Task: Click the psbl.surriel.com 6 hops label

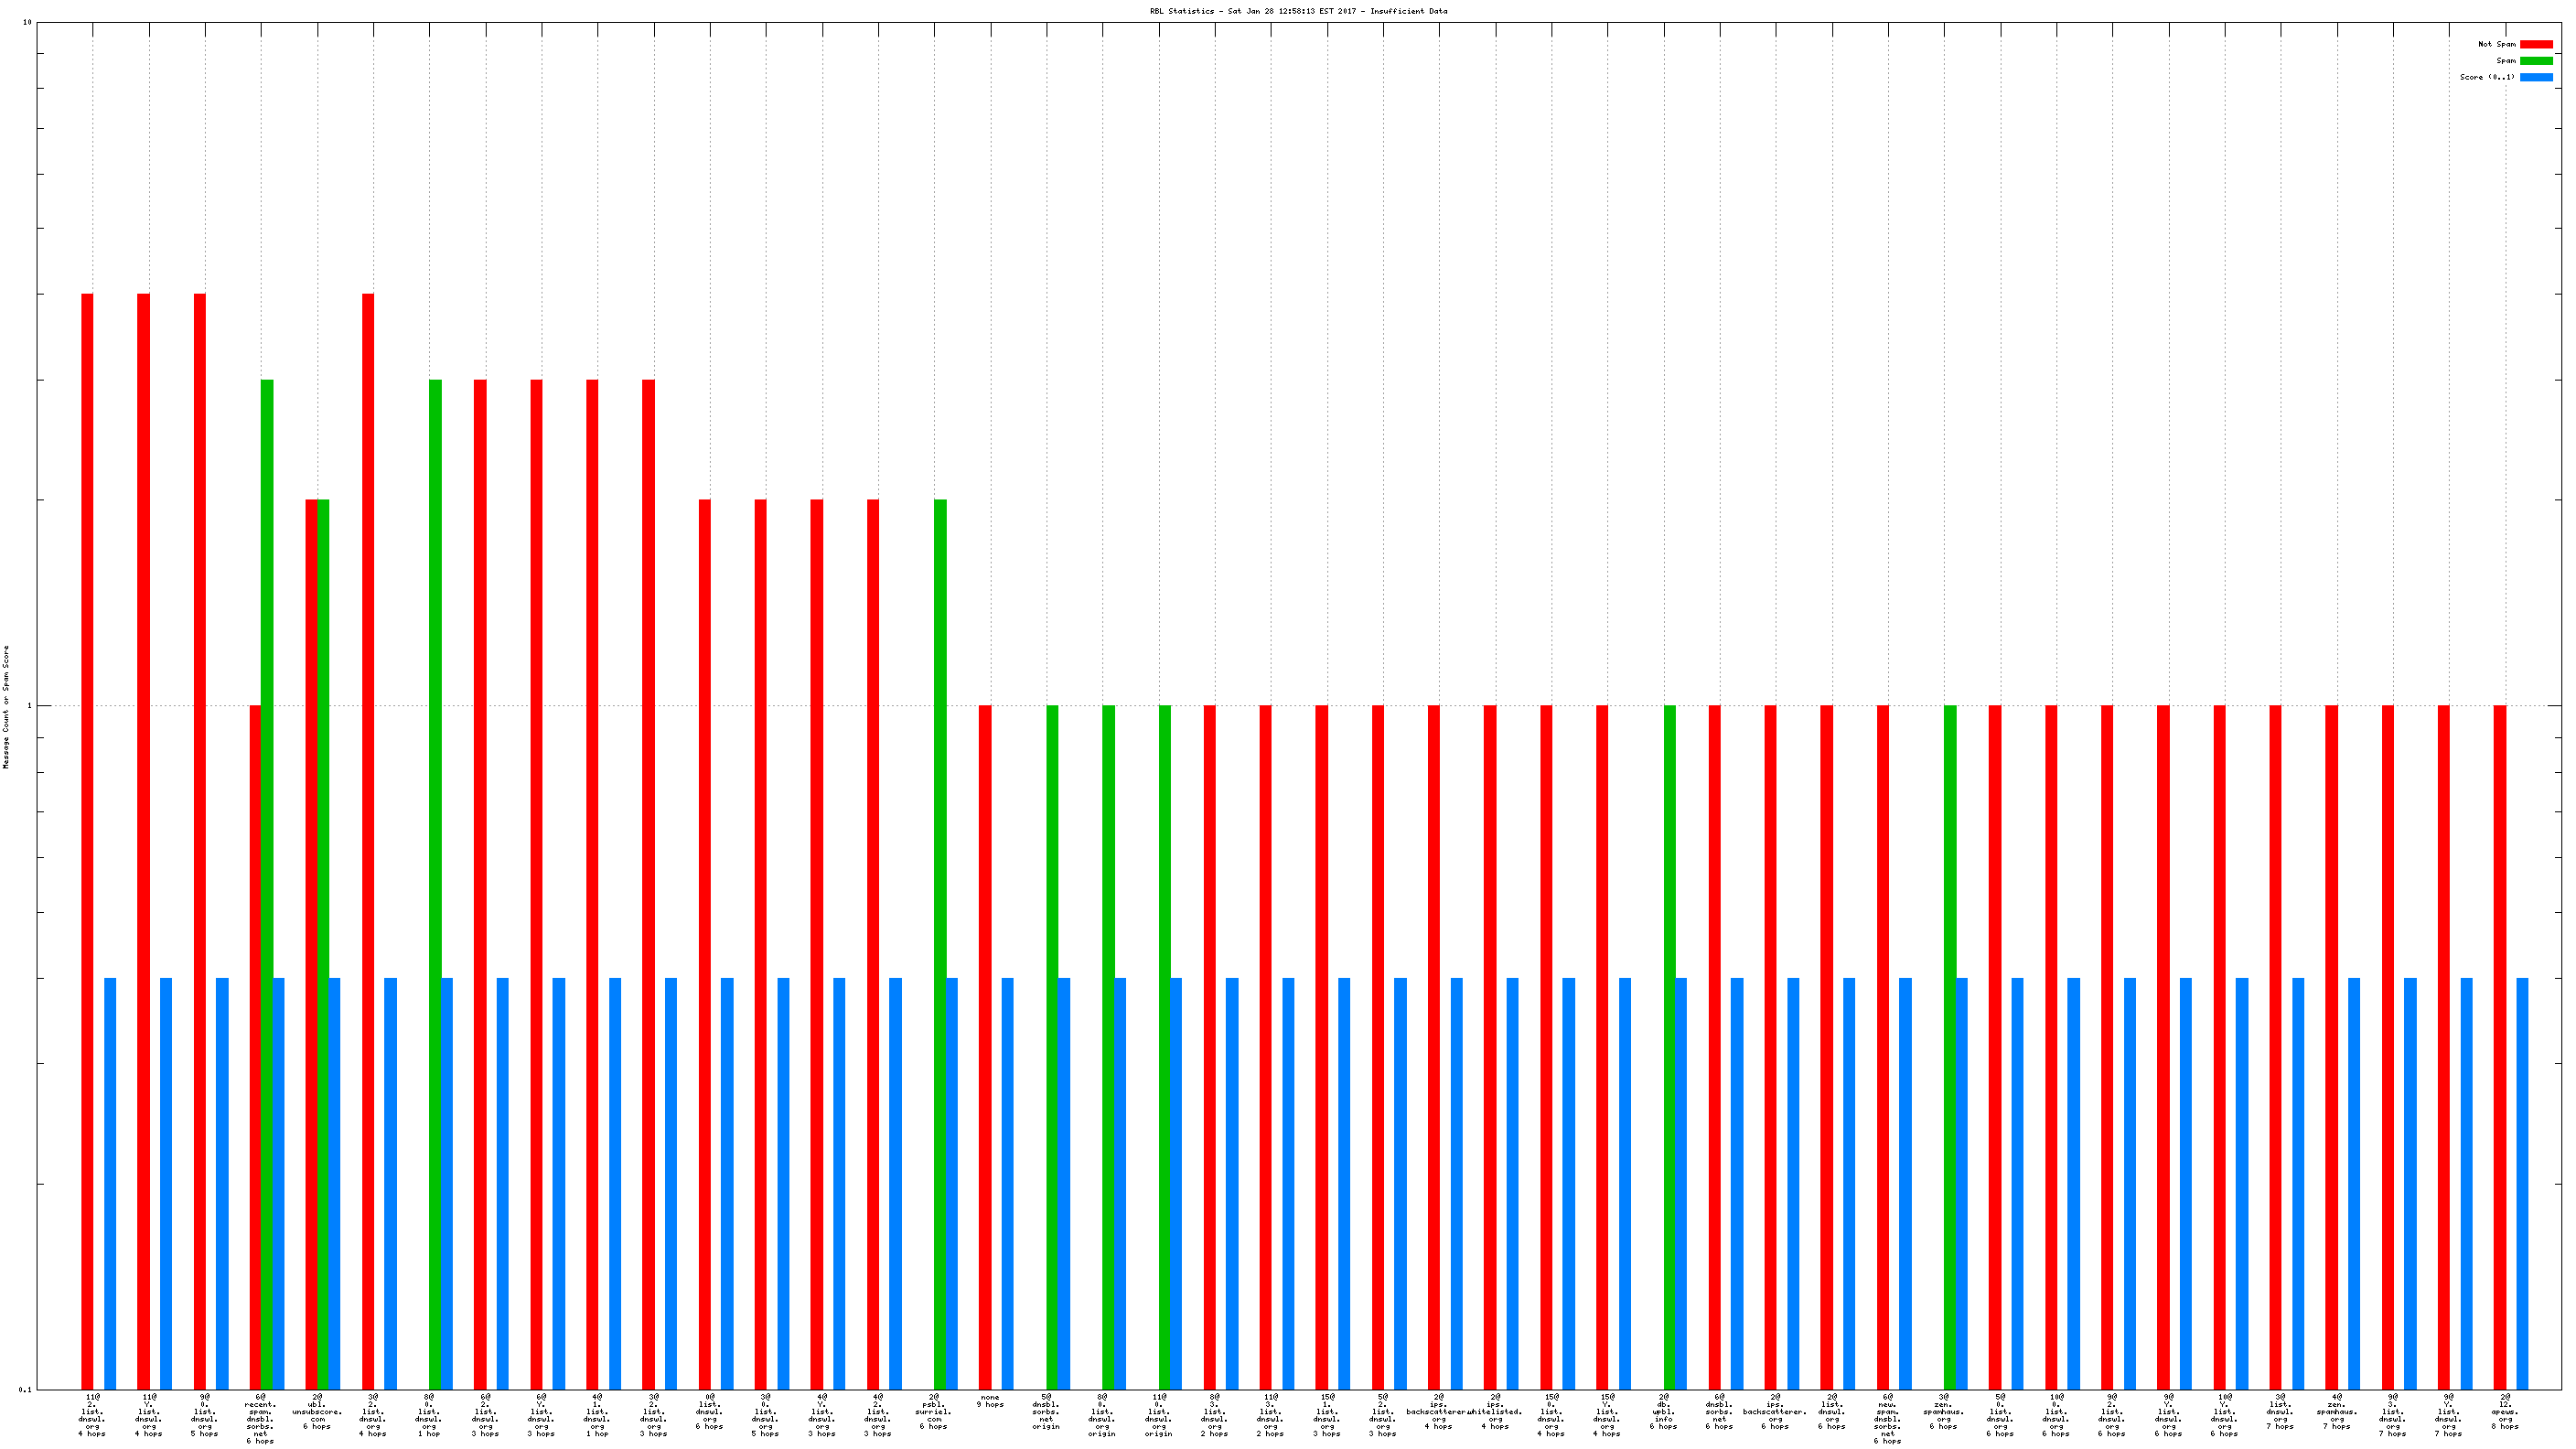Action: (x=933, y=1411)
